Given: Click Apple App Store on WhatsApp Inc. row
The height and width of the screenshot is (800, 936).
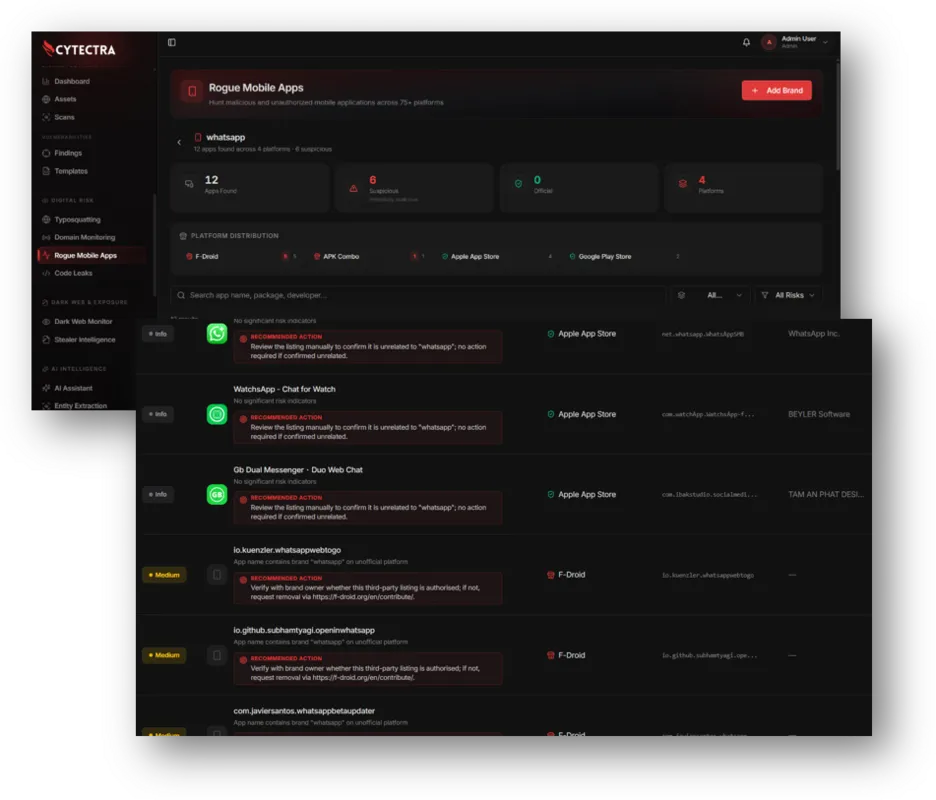Looking at the screenshot, I should (581, 334).
